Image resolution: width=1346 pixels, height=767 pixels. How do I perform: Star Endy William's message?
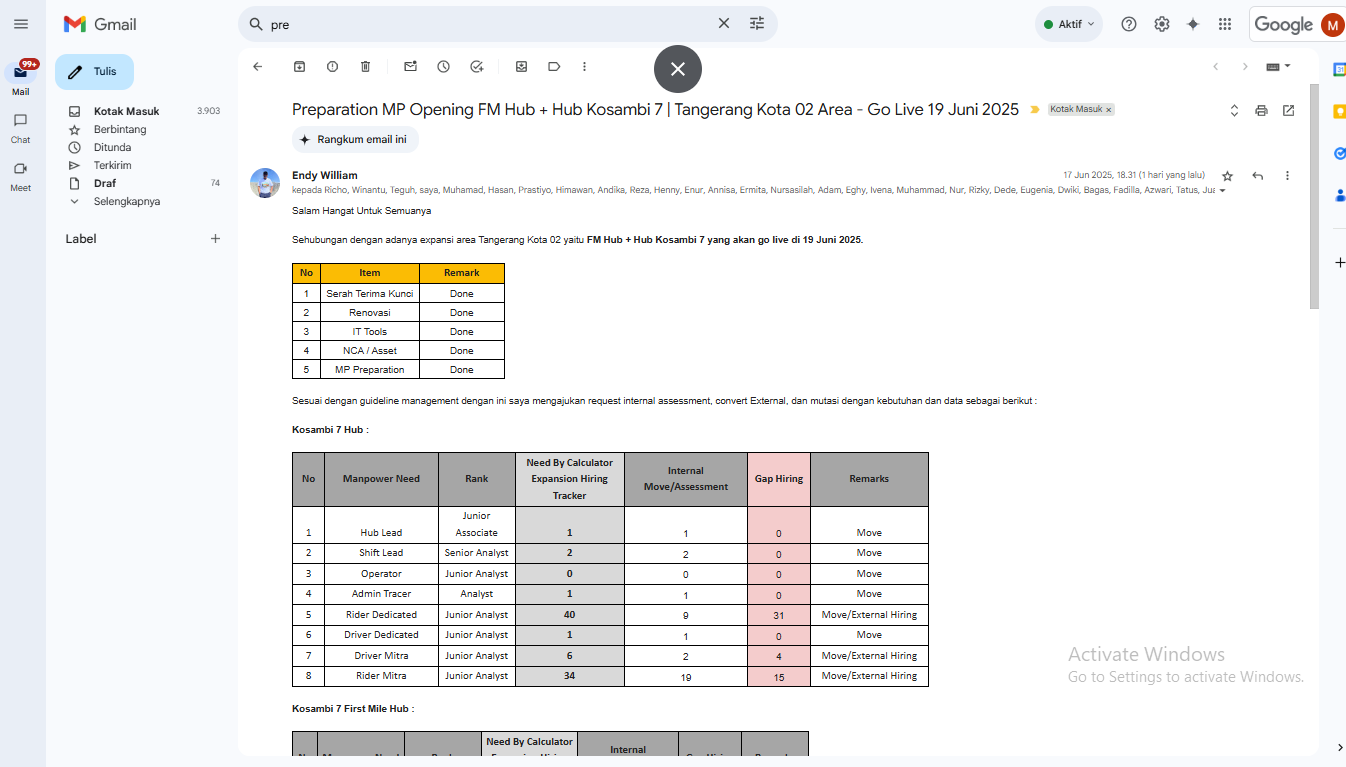click(1227, 176)
